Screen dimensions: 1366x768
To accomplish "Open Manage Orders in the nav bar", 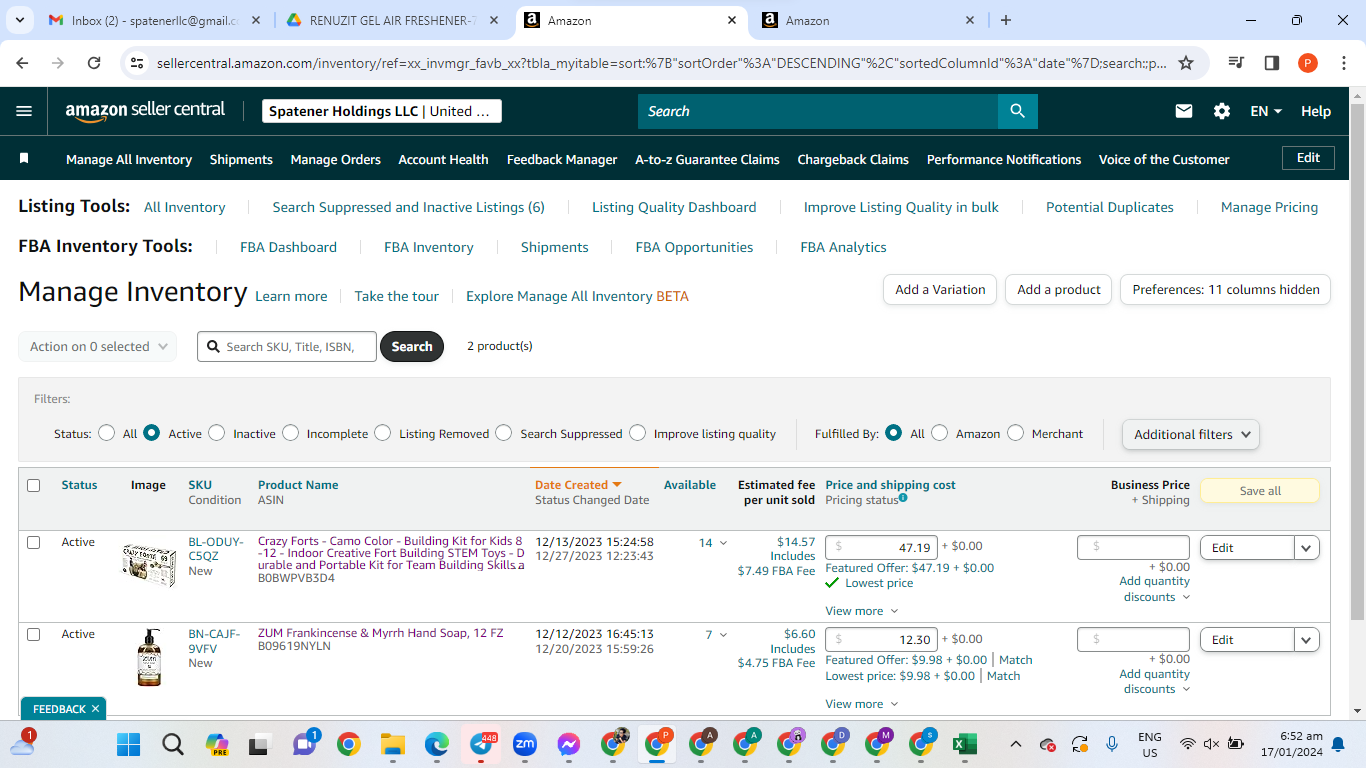I will [336, 159].
